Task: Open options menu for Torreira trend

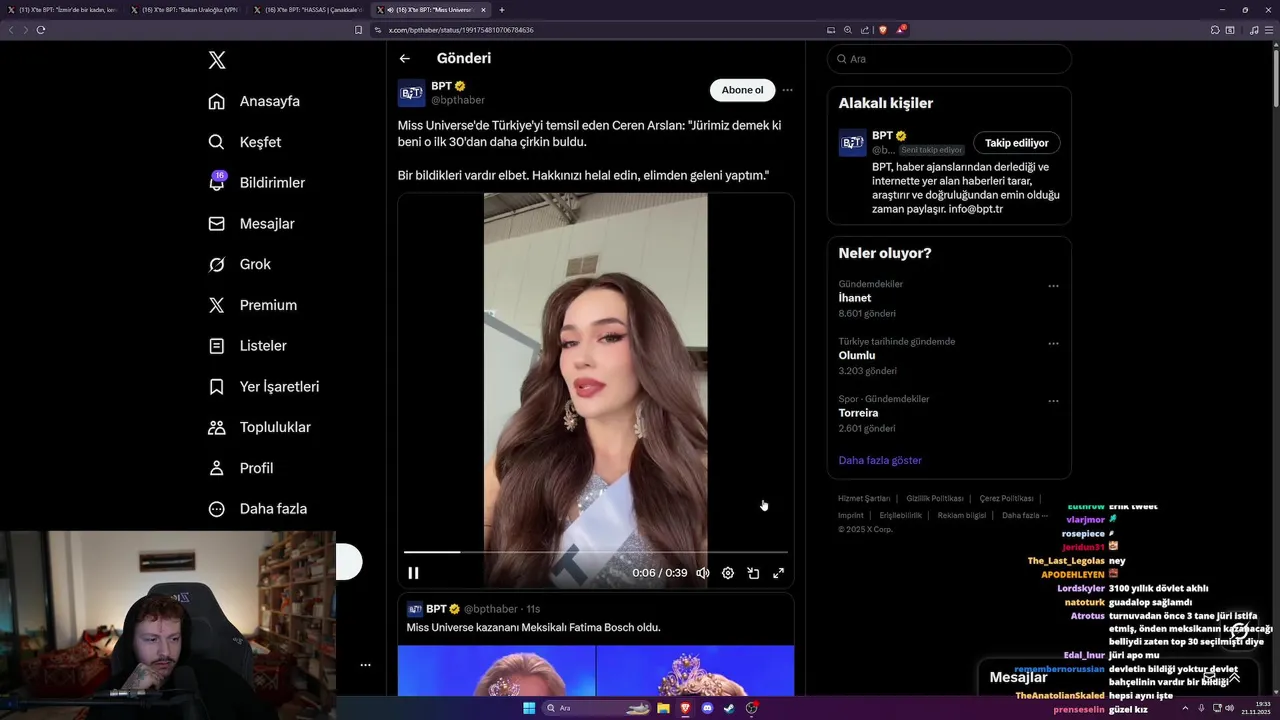Action: (1053, 401)
